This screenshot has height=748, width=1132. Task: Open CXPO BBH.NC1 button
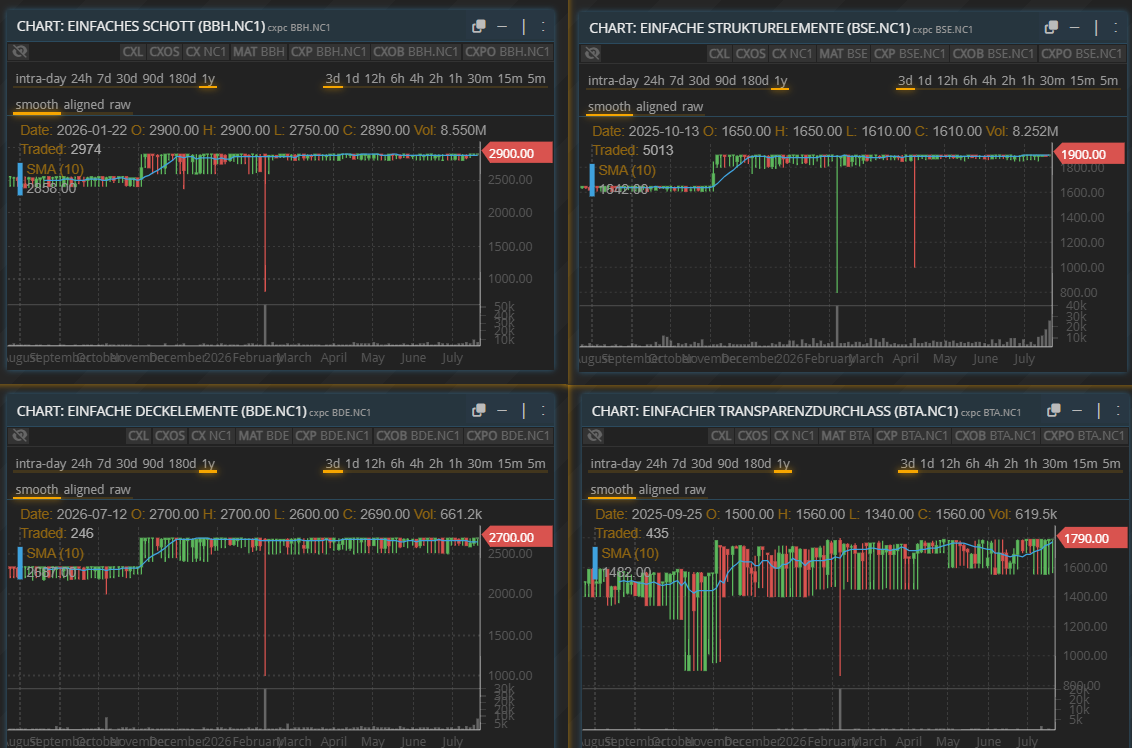[507, 52]
